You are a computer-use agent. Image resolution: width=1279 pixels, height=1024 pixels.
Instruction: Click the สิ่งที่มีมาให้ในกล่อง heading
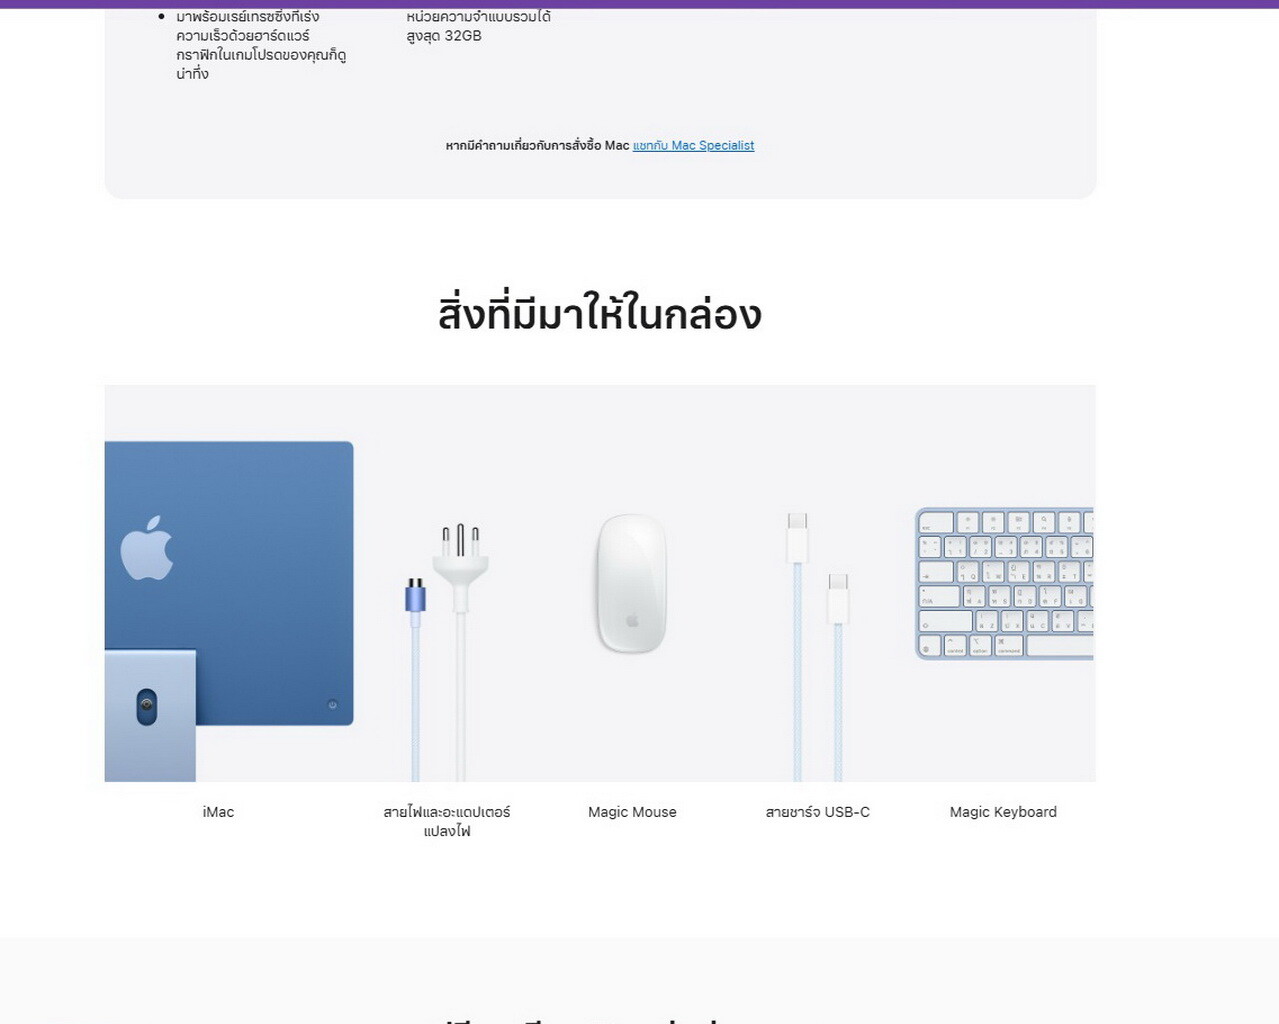point(600,313)
